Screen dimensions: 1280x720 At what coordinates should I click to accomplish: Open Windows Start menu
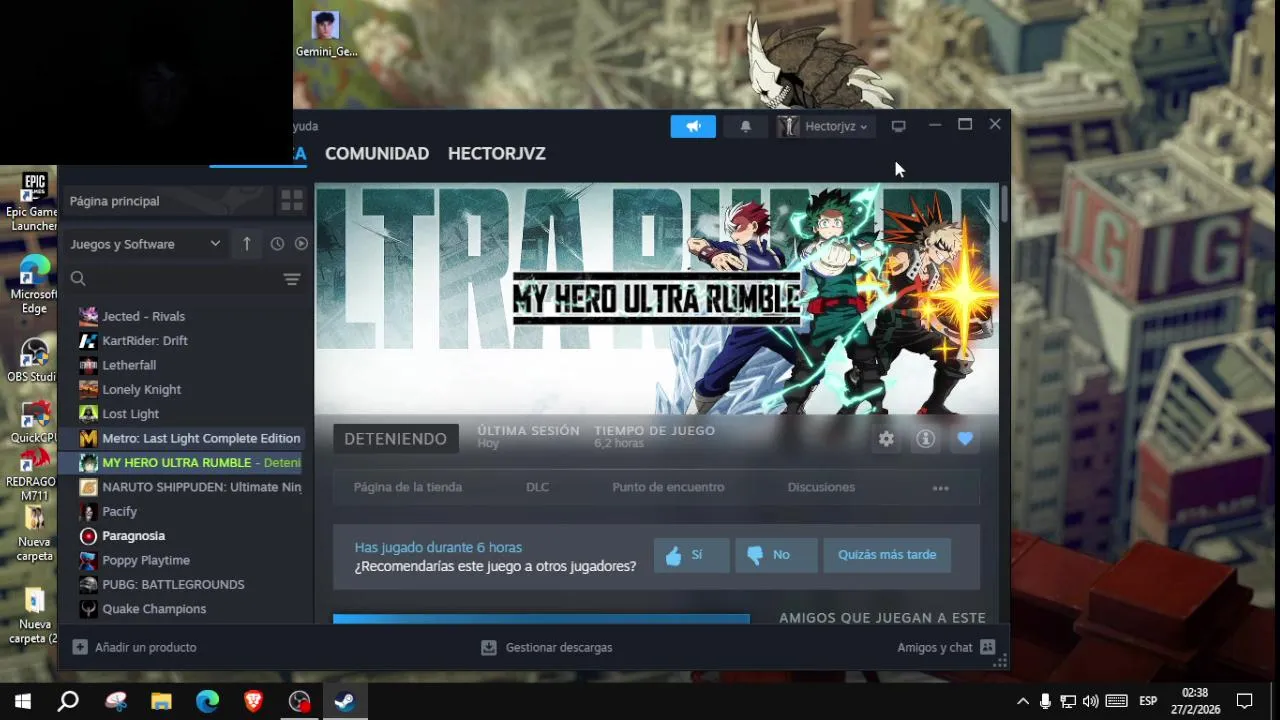[x=22, y=702]
